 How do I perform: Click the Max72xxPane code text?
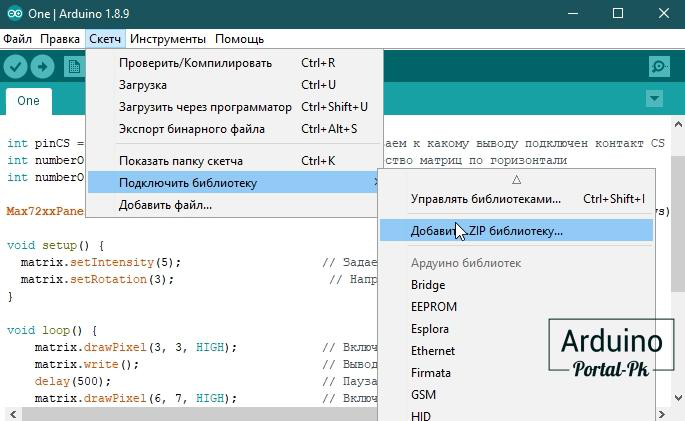point(45,211)
